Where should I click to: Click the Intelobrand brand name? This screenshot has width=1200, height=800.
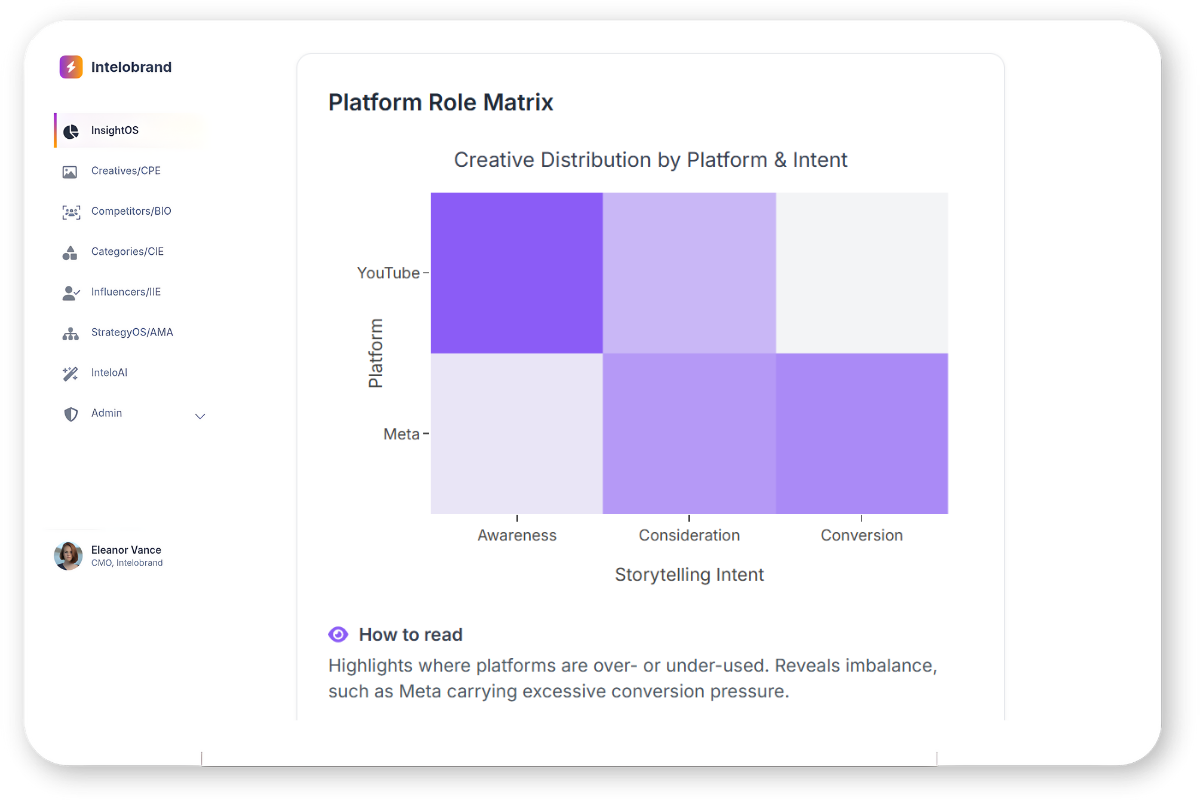pyautogui.click(x=131, y=67)
